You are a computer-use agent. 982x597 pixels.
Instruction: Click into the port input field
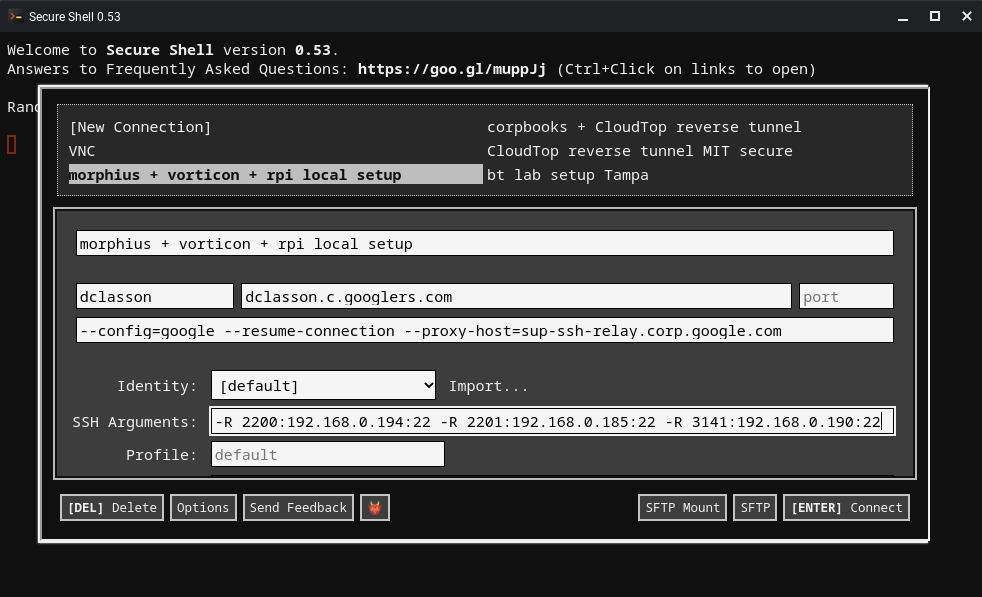(x=845, y=297)
